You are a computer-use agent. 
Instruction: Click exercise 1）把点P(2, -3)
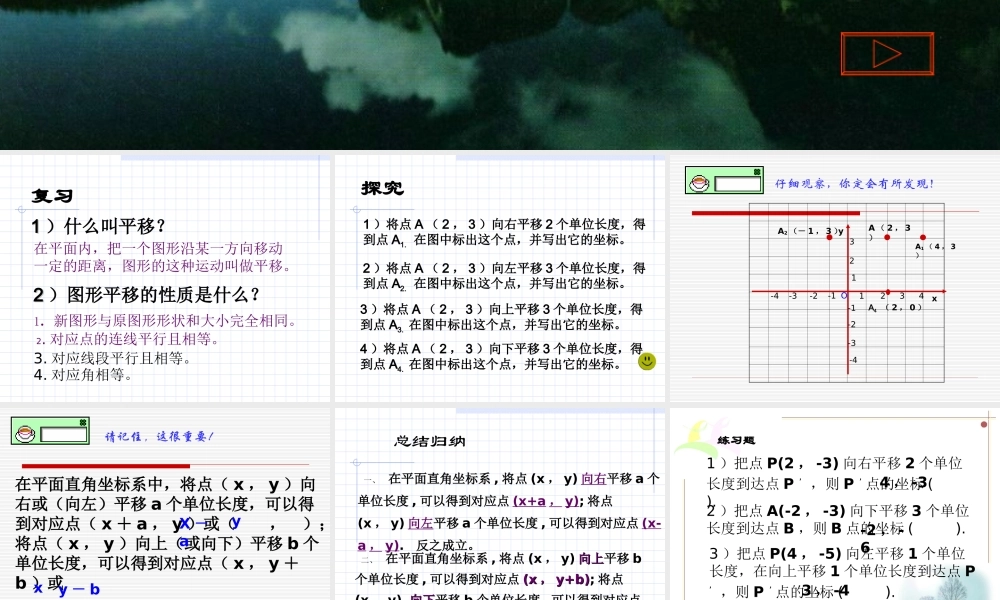834,481
